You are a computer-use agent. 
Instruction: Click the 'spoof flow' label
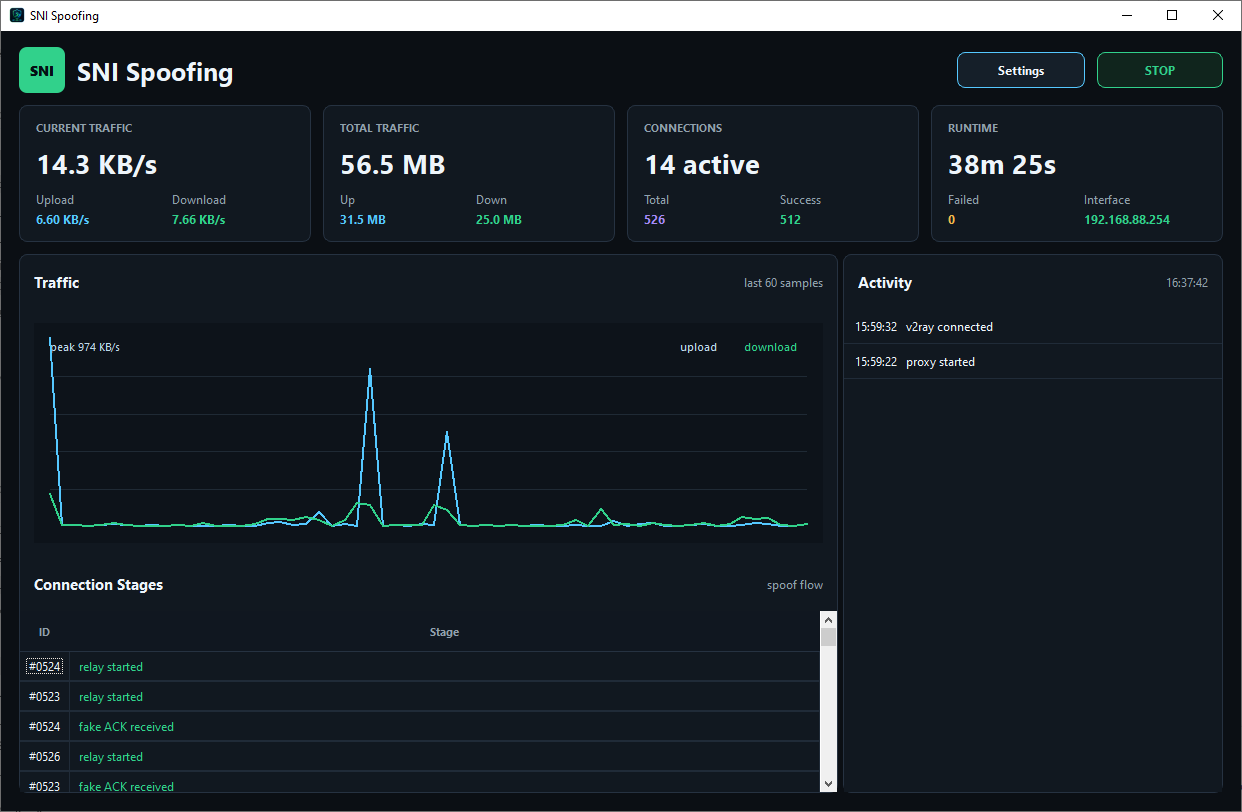pyautogui.click(x=795, y=585)
